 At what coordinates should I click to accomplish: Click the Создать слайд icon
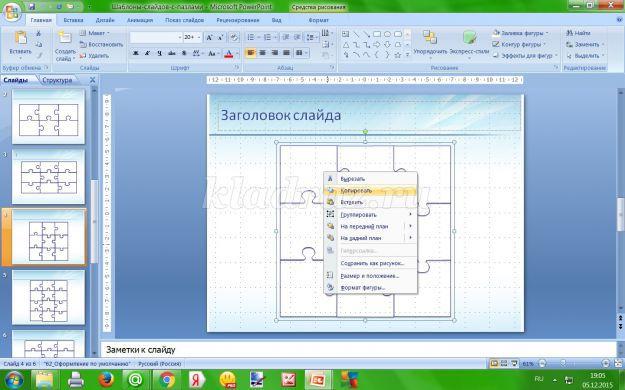click(65, 39)
